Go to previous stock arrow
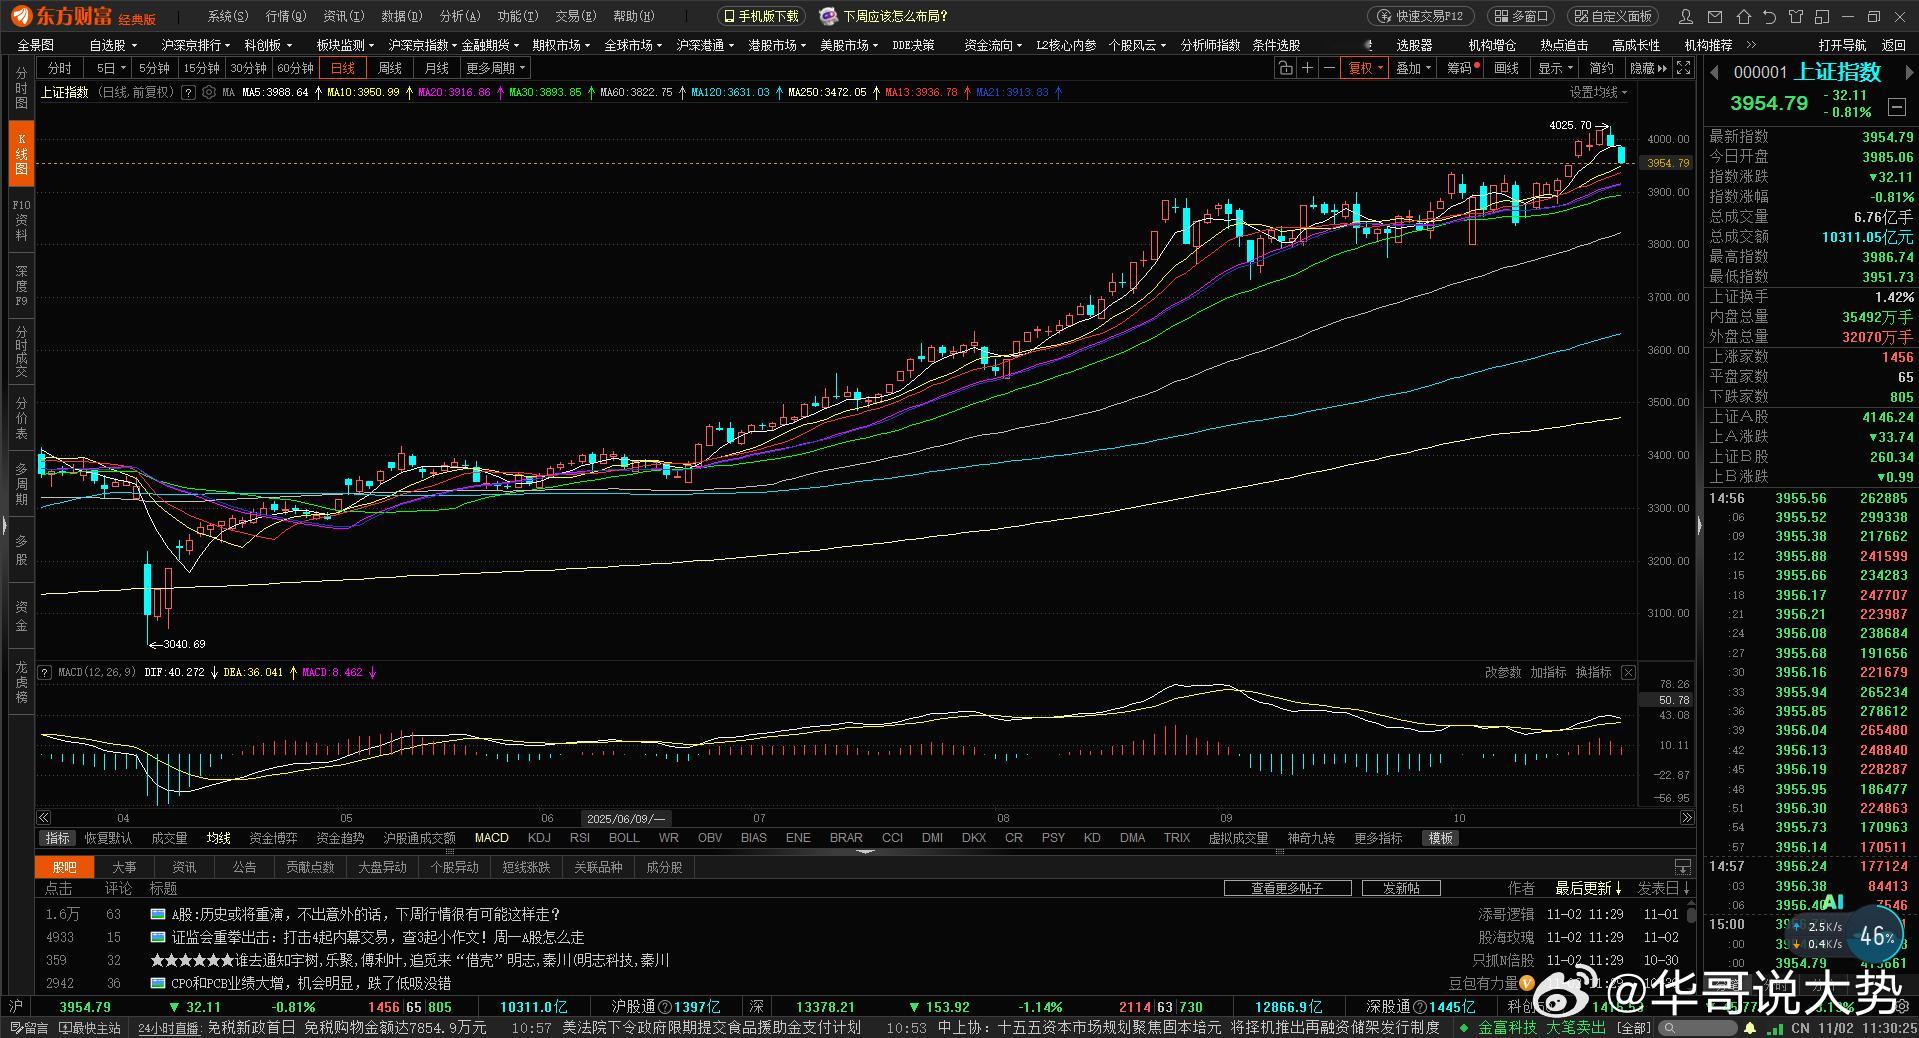The image size is (1919, 1038). click(1714, 72)
